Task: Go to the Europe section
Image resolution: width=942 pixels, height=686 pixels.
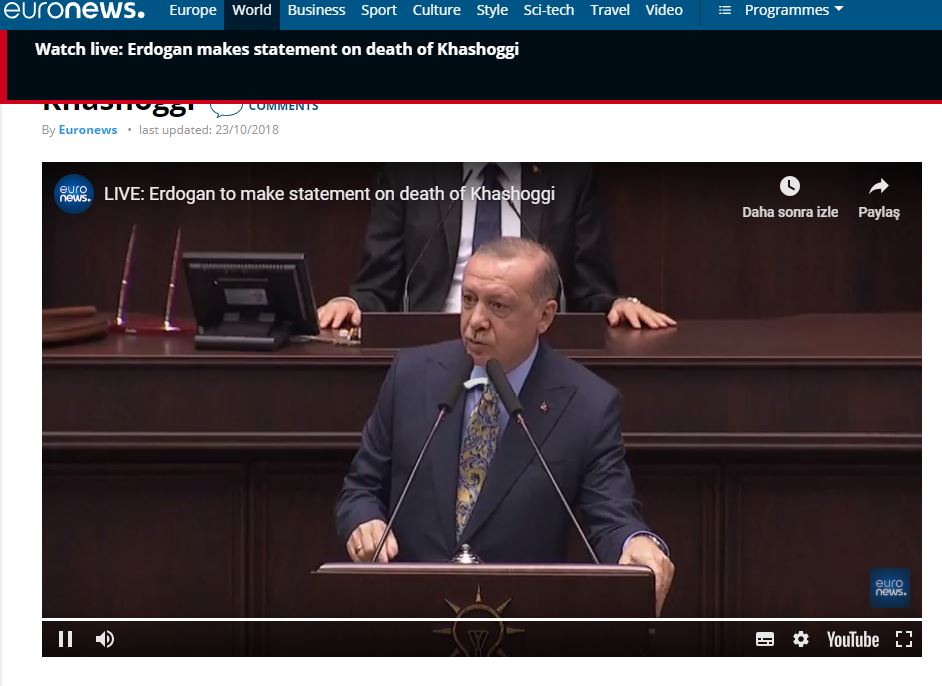Action: [x=192, y=10]
